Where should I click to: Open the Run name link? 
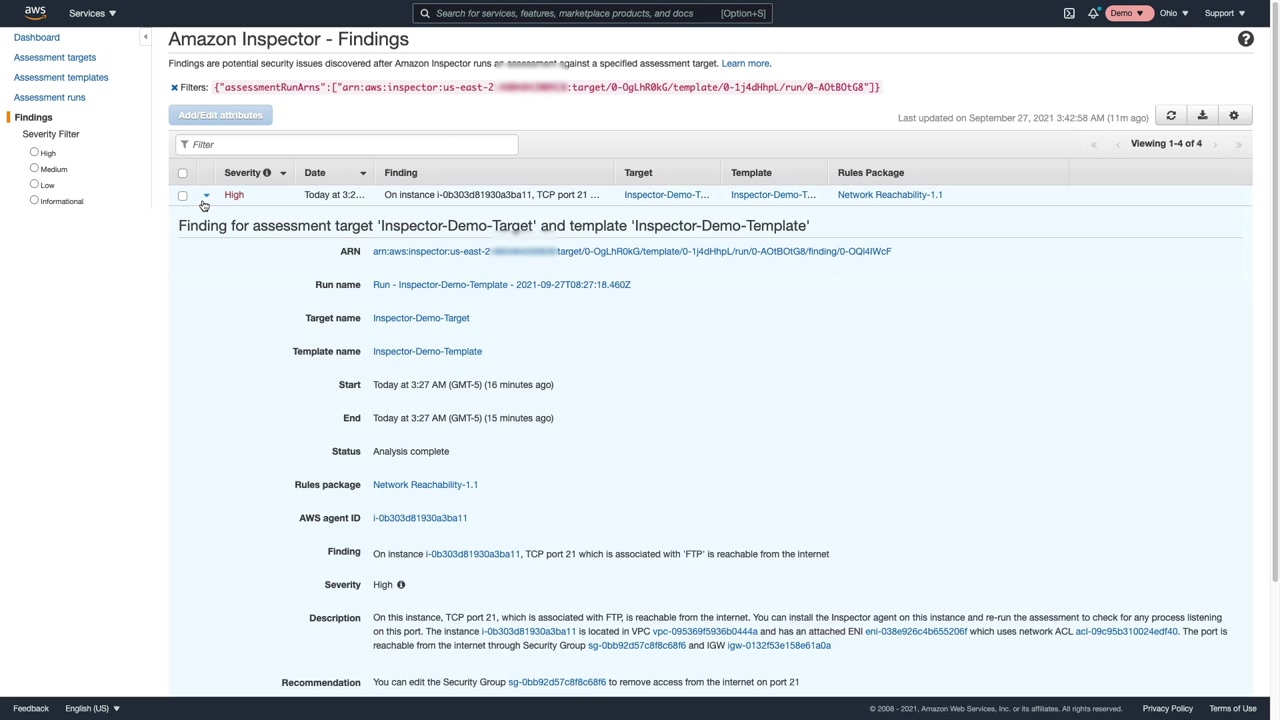point(502,285)
